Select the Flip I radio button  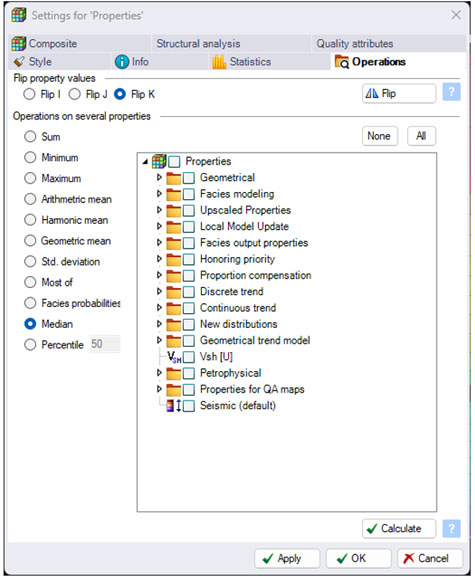point(29,94)
